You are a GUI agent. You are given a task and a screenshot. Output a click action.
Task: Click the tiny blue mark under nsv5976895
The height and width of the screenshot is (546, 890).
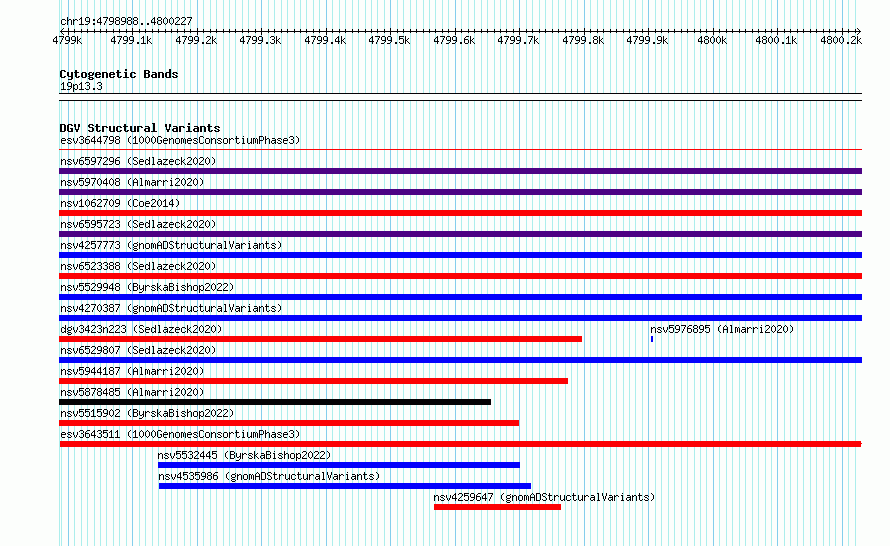click(x=652, y=339)
